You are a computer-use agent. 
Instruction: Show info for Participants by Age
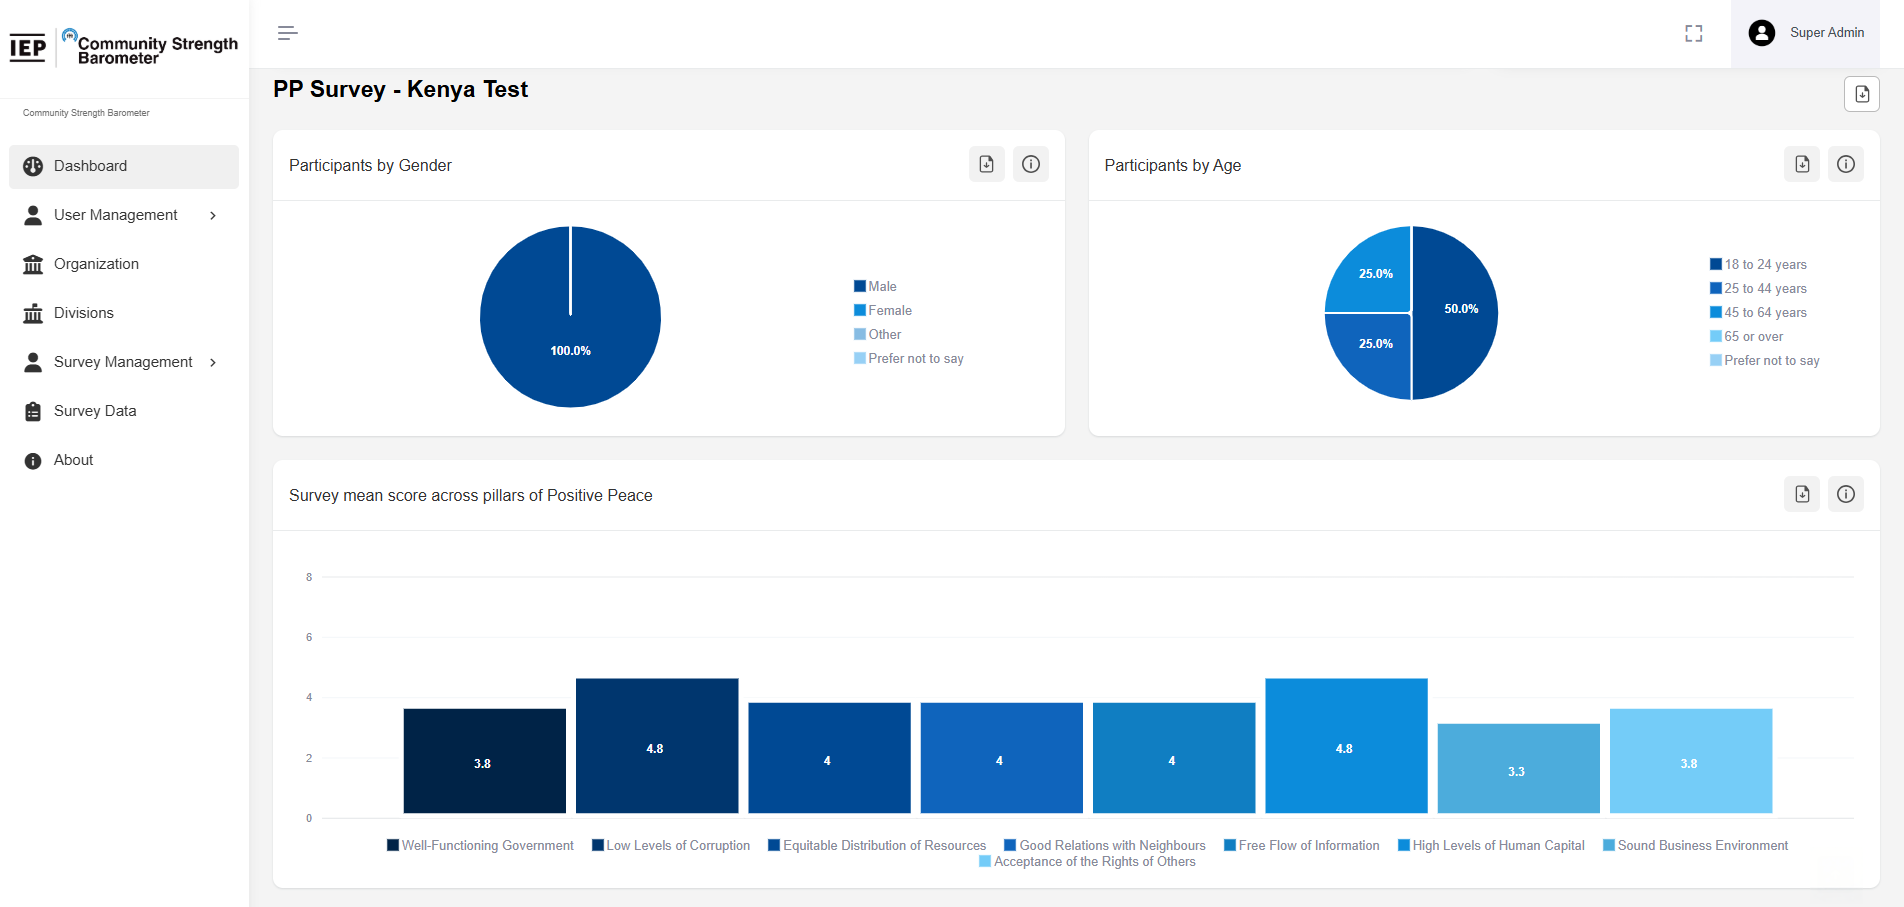[1845, 164]
